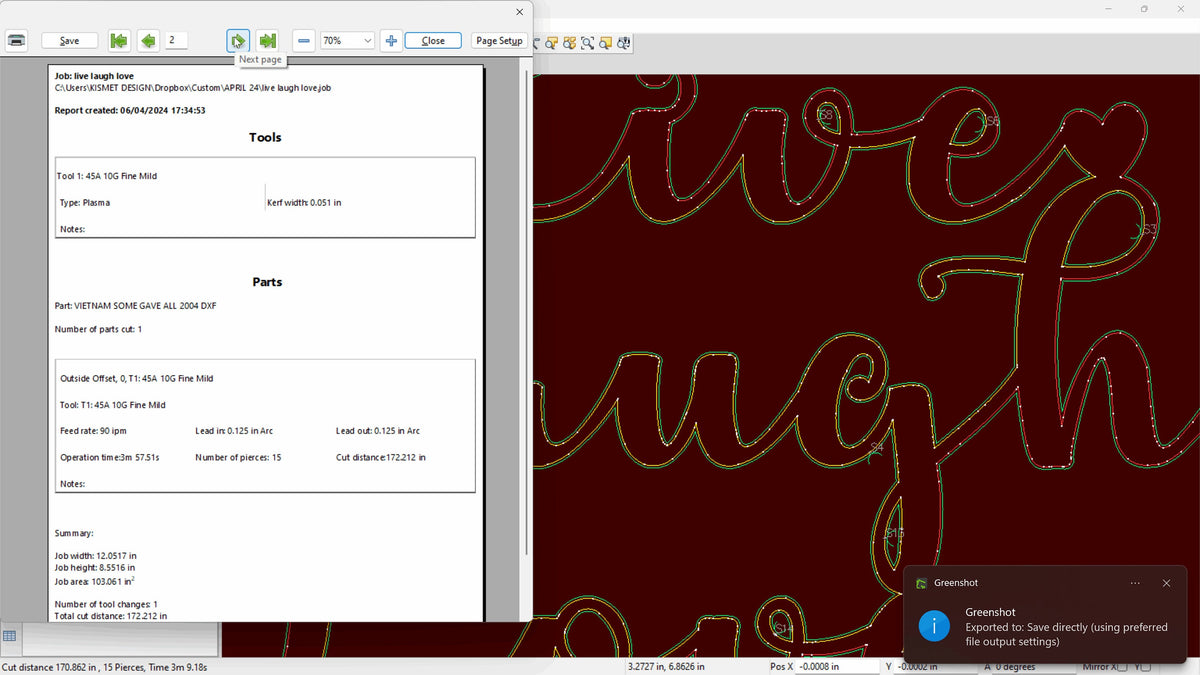Screen dimensions: 1200x675
Task: Click cursor coordinates '3.2727 in, 6.8626 in'
Action: point(666,667)
